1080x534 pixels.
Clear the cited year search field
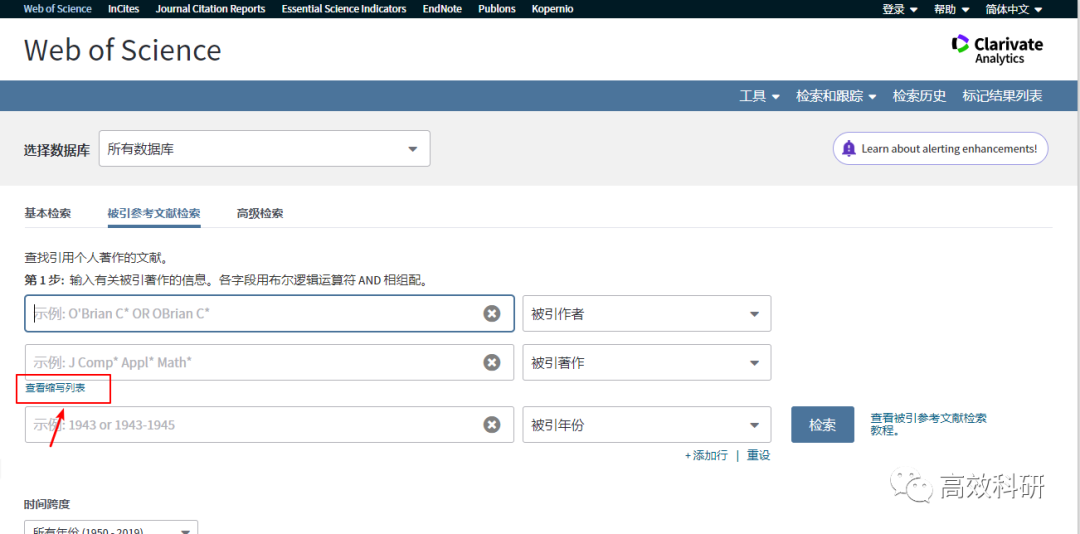[491, 424]
